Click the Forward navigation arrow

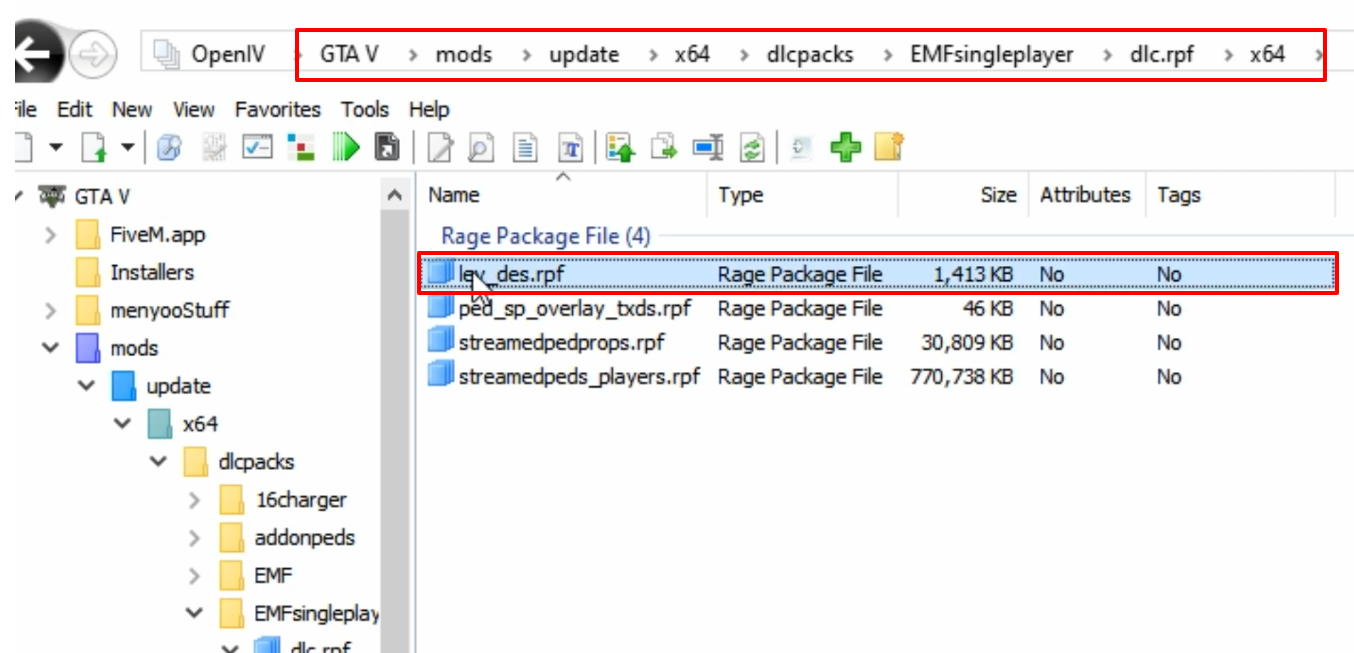click(94, 54)
